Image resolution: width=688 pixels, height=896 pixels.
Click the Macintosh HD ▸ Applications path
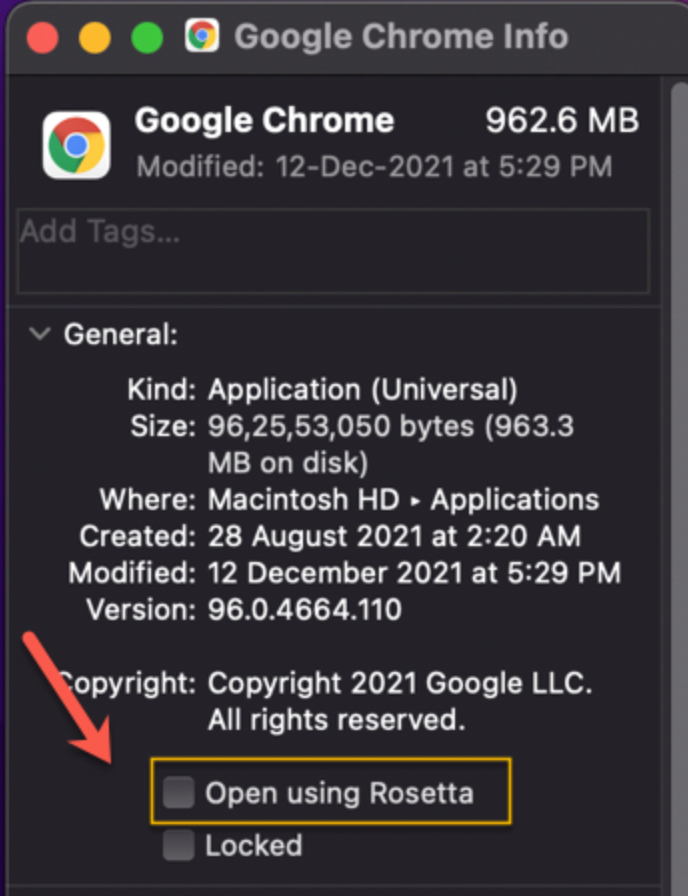[x=403, y=499]
